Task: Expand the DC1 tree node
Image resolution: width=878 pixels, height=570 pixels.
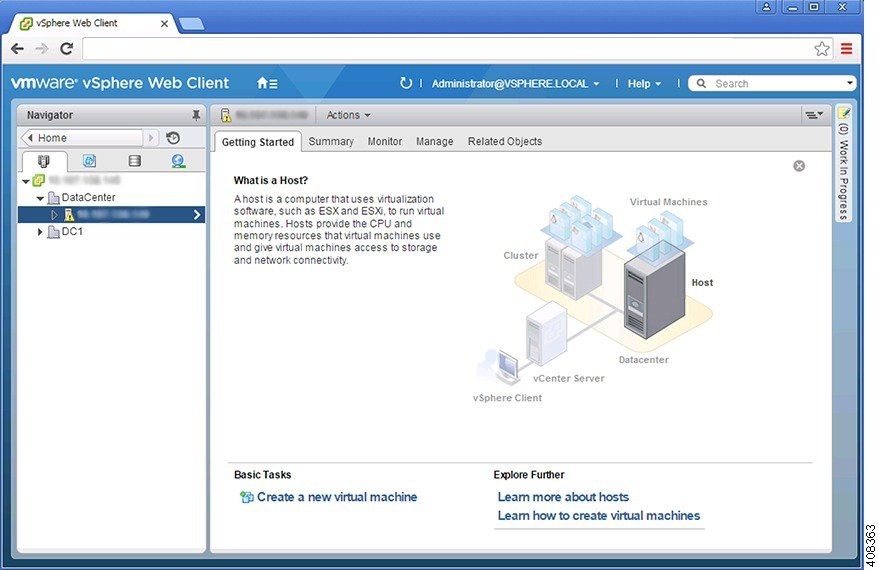Action: point(40,232)
